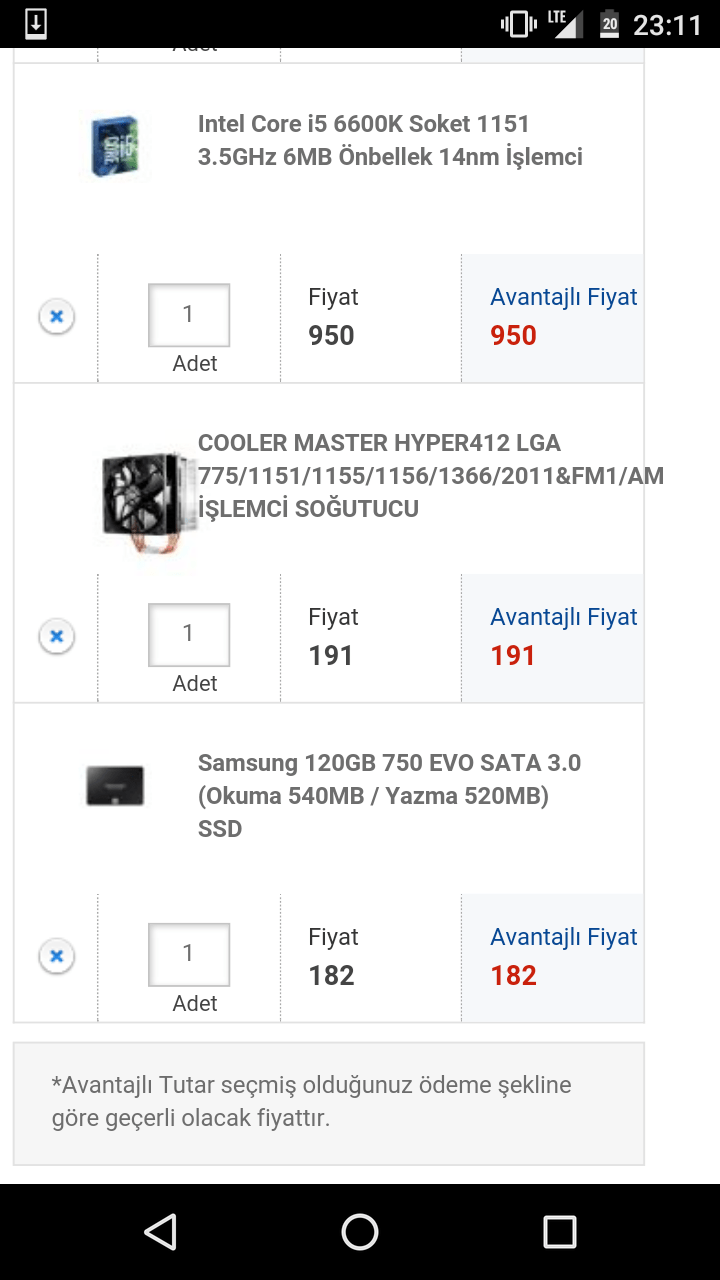Tap the battery icon in status bar
The image size is (720, 1280).
[x=609, y=24]
